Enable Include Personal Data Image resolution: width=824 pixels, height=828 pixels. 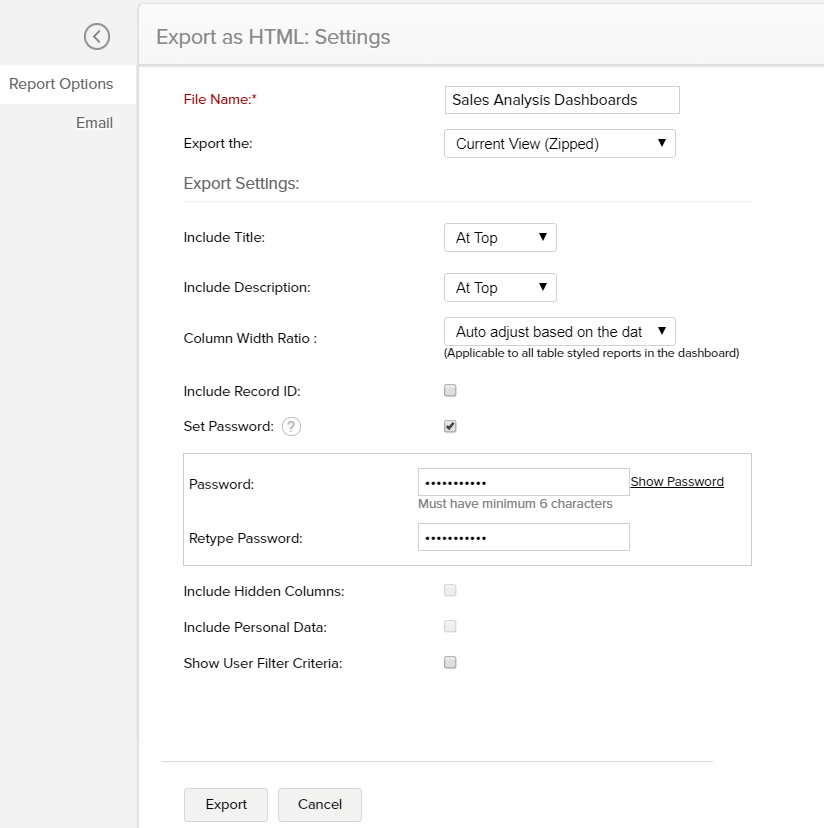tap(449, 626)
